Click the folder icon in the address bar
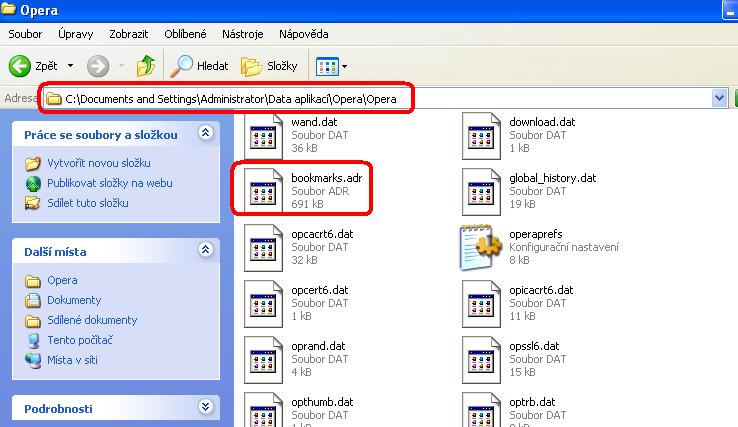The height and width of the screenshot is (427, 738). pyautogui.click(x=54, y=99)
